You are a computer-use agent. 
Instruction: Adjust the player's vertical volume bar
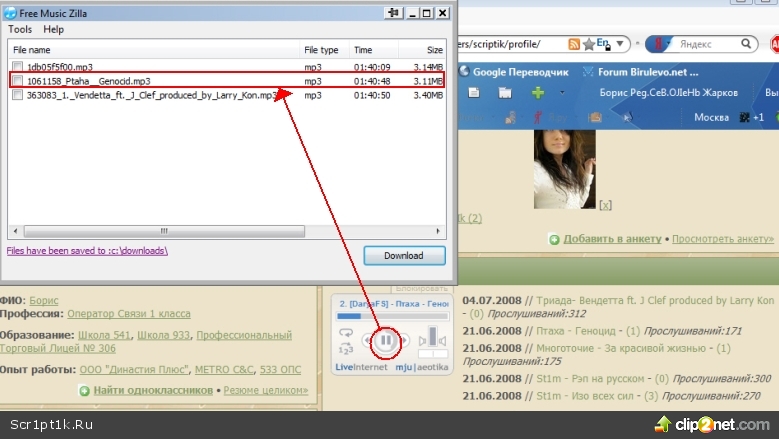(x=433, y=336)
